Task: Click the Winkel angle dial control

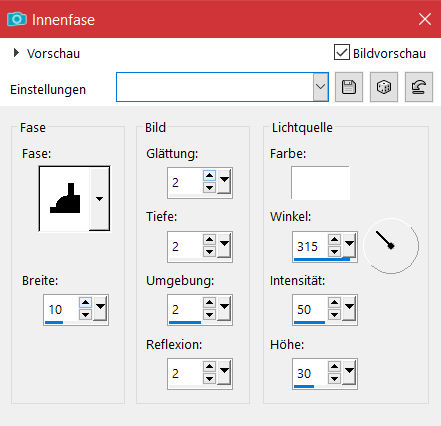Action: pyautogui.click(x=391, y=246)
